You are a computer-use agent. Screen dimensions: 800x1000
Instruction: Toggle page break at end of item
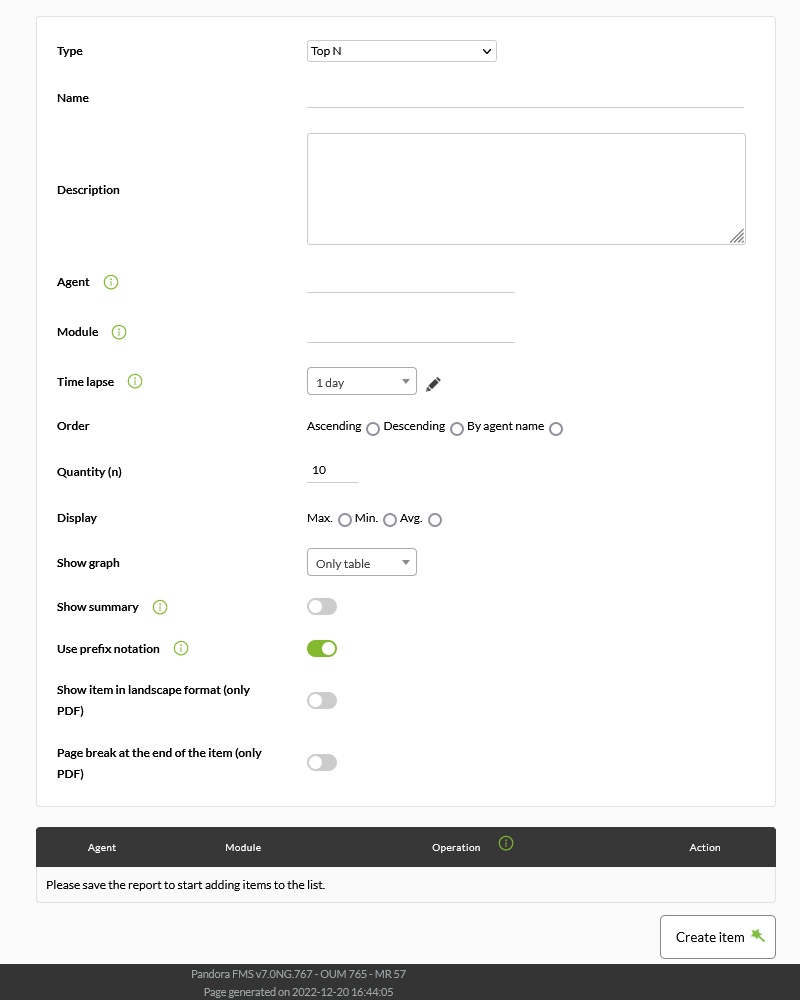click(322, 763)
